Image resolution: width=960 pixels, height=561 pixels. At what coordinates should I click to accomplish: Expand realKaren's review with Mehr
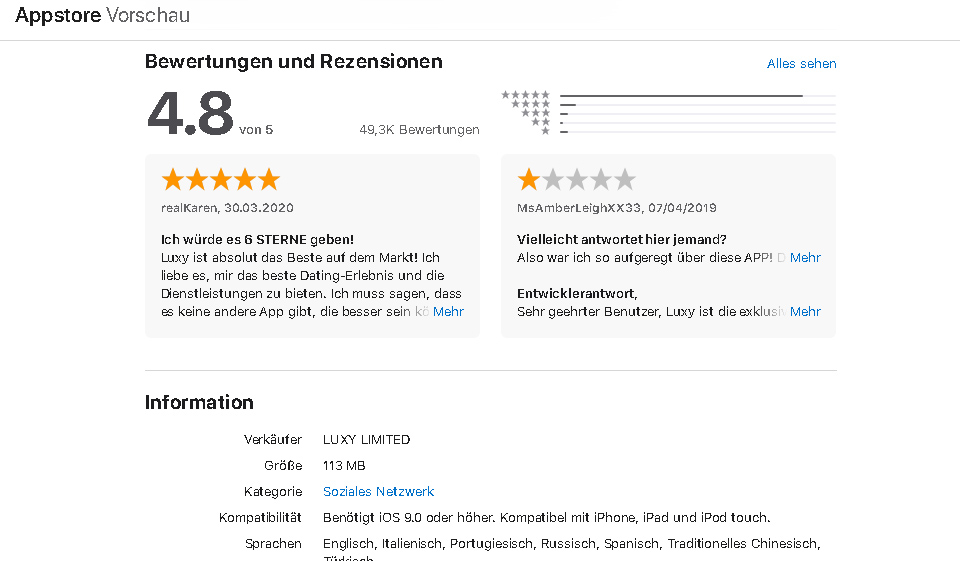448,312
